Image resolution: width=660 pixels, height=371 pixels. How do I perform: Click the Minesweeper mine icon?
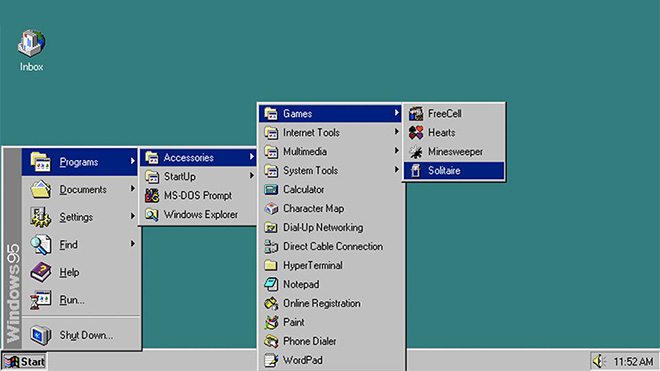[x=416, y=152]
